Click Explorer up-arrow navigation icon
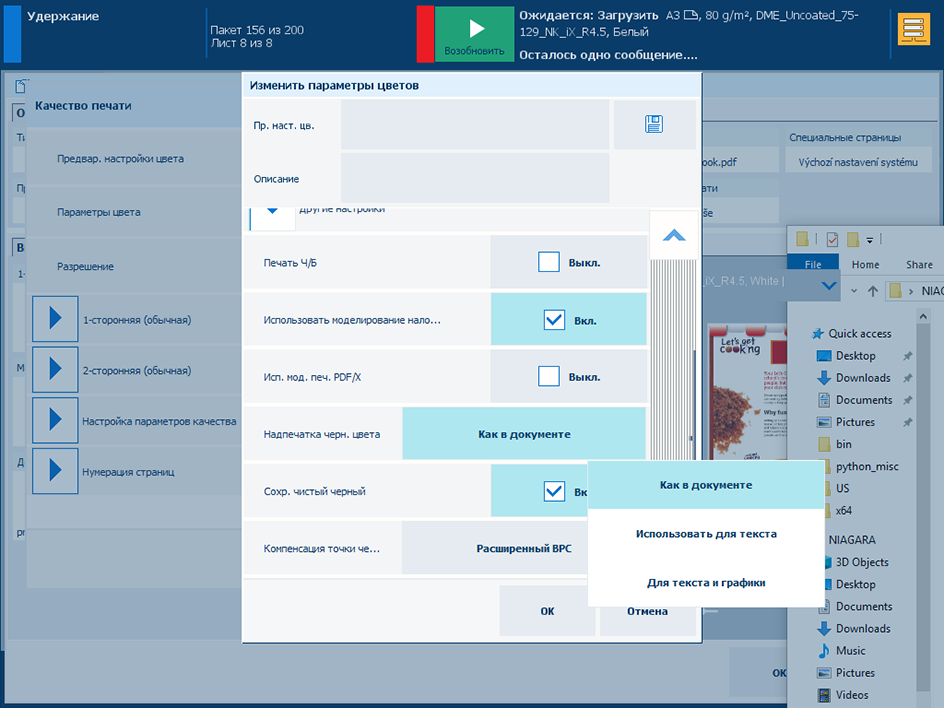This screenshot has width=944, height=708. point(872,291)
